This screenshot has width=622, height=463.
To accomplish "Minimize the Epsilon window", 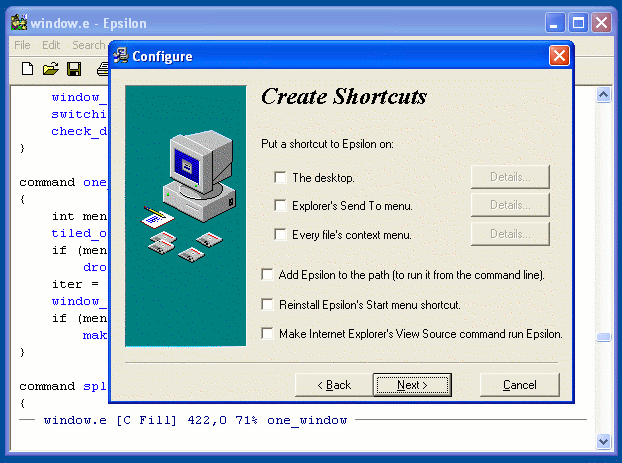I will tap(555, 23).
